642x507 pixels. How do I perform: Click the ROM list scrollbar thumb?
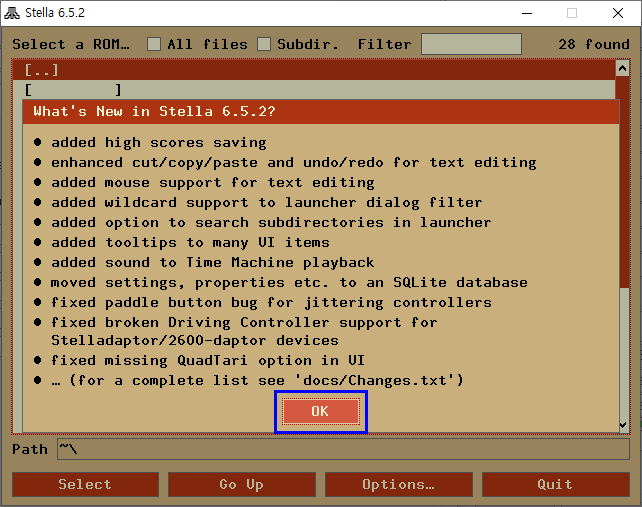624,182
